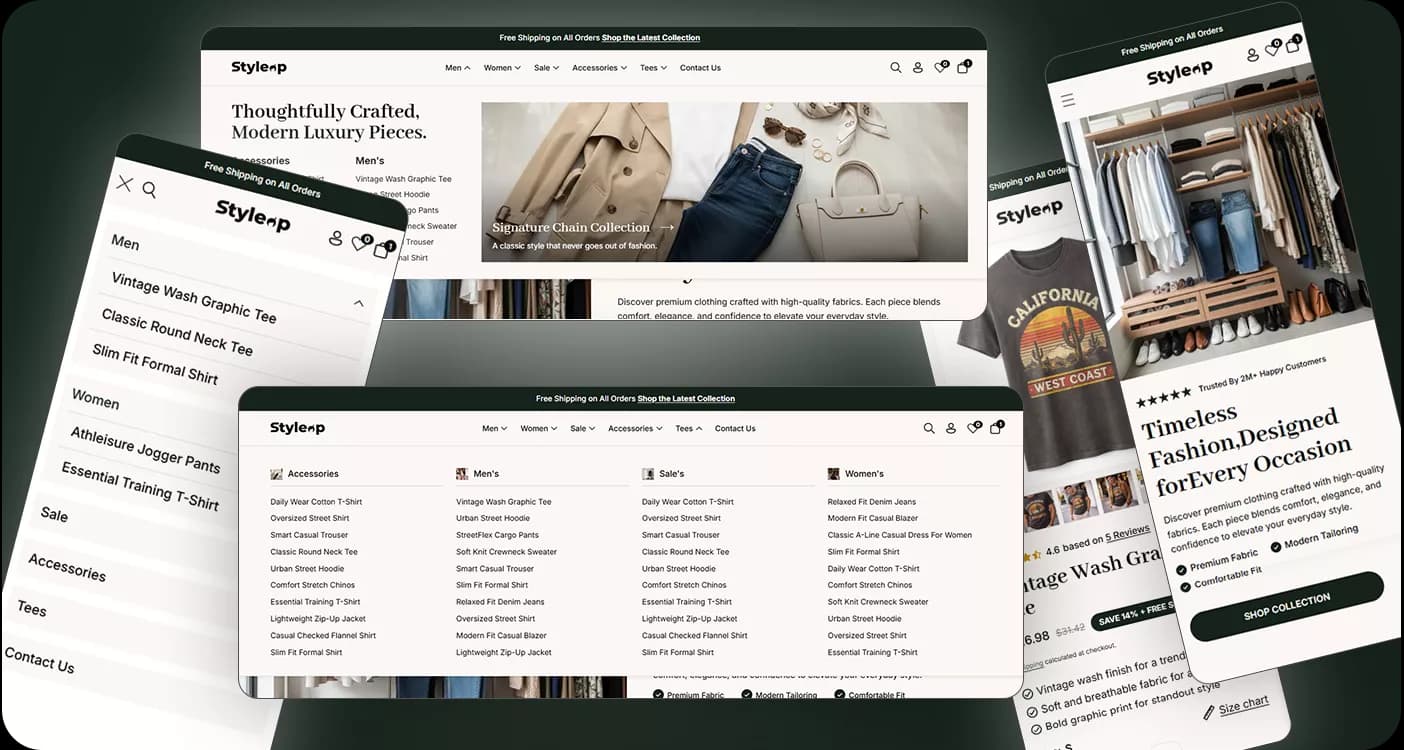Image resolution: width=1404 pixels, height=750 pixels.
Task: Click Signature Chain Collection title
Action: click(x=571, y=227)
